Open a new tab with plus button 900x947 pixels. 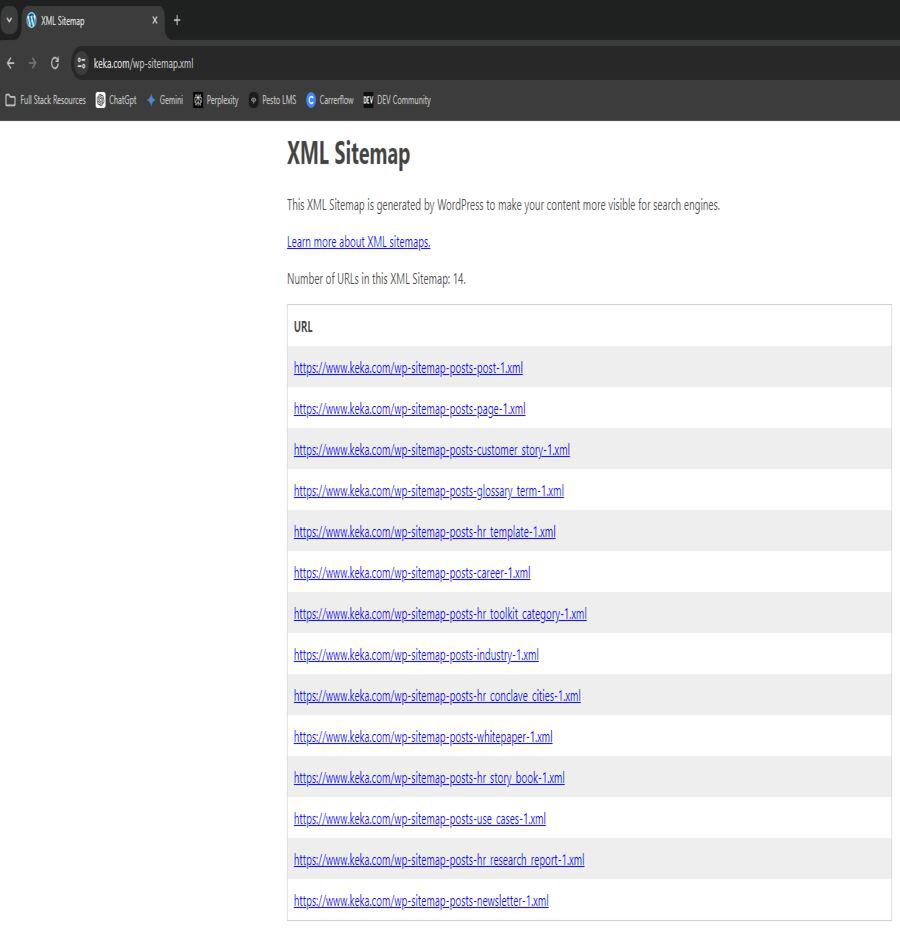[x=177, y=21]
